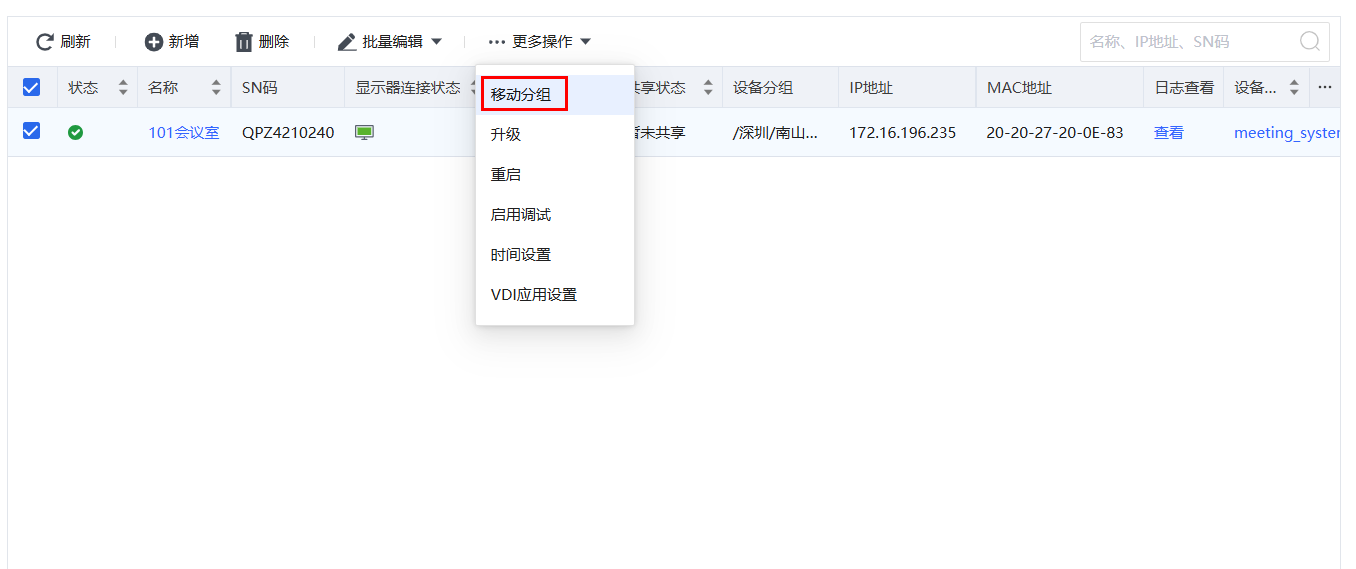Click the add (新增) plus icon

point(153,42)
